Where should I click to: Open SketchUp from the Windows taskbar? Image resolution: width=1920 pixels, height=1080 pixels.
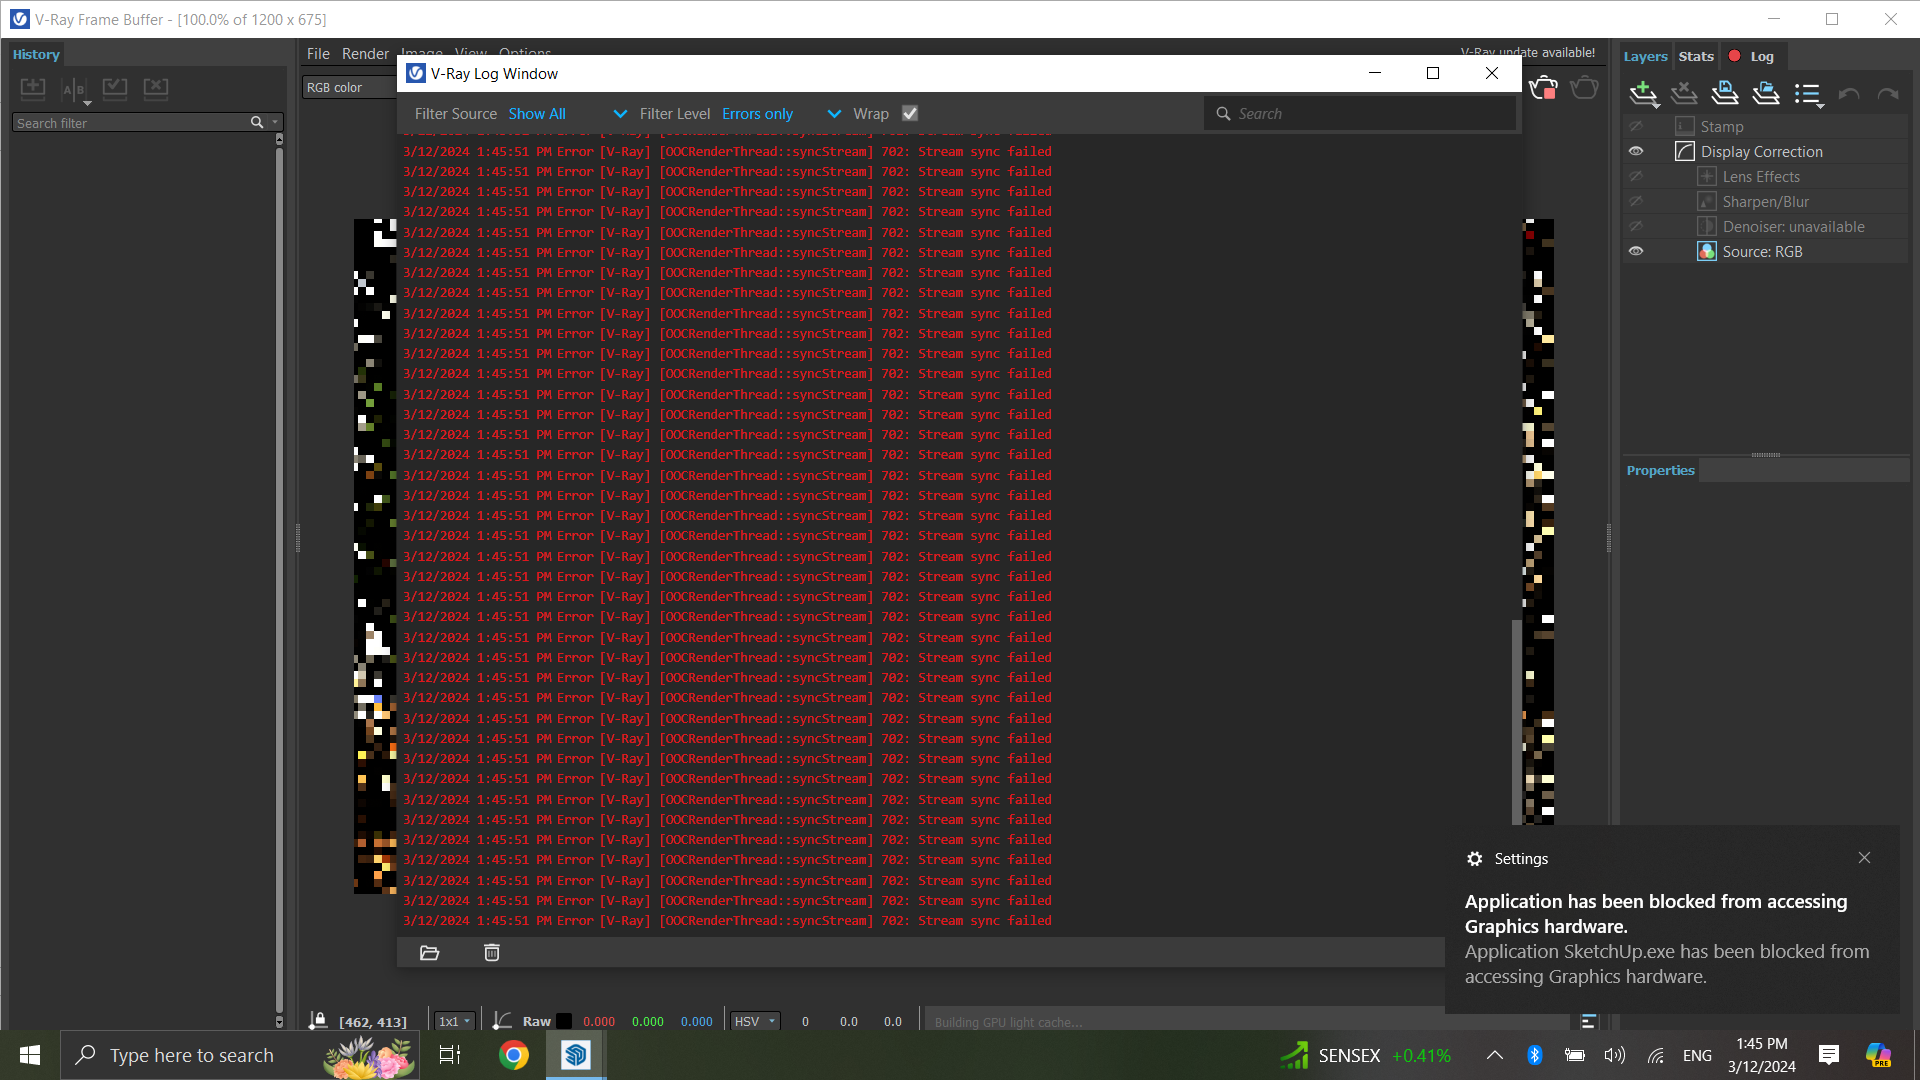[x=576, y=1055]
